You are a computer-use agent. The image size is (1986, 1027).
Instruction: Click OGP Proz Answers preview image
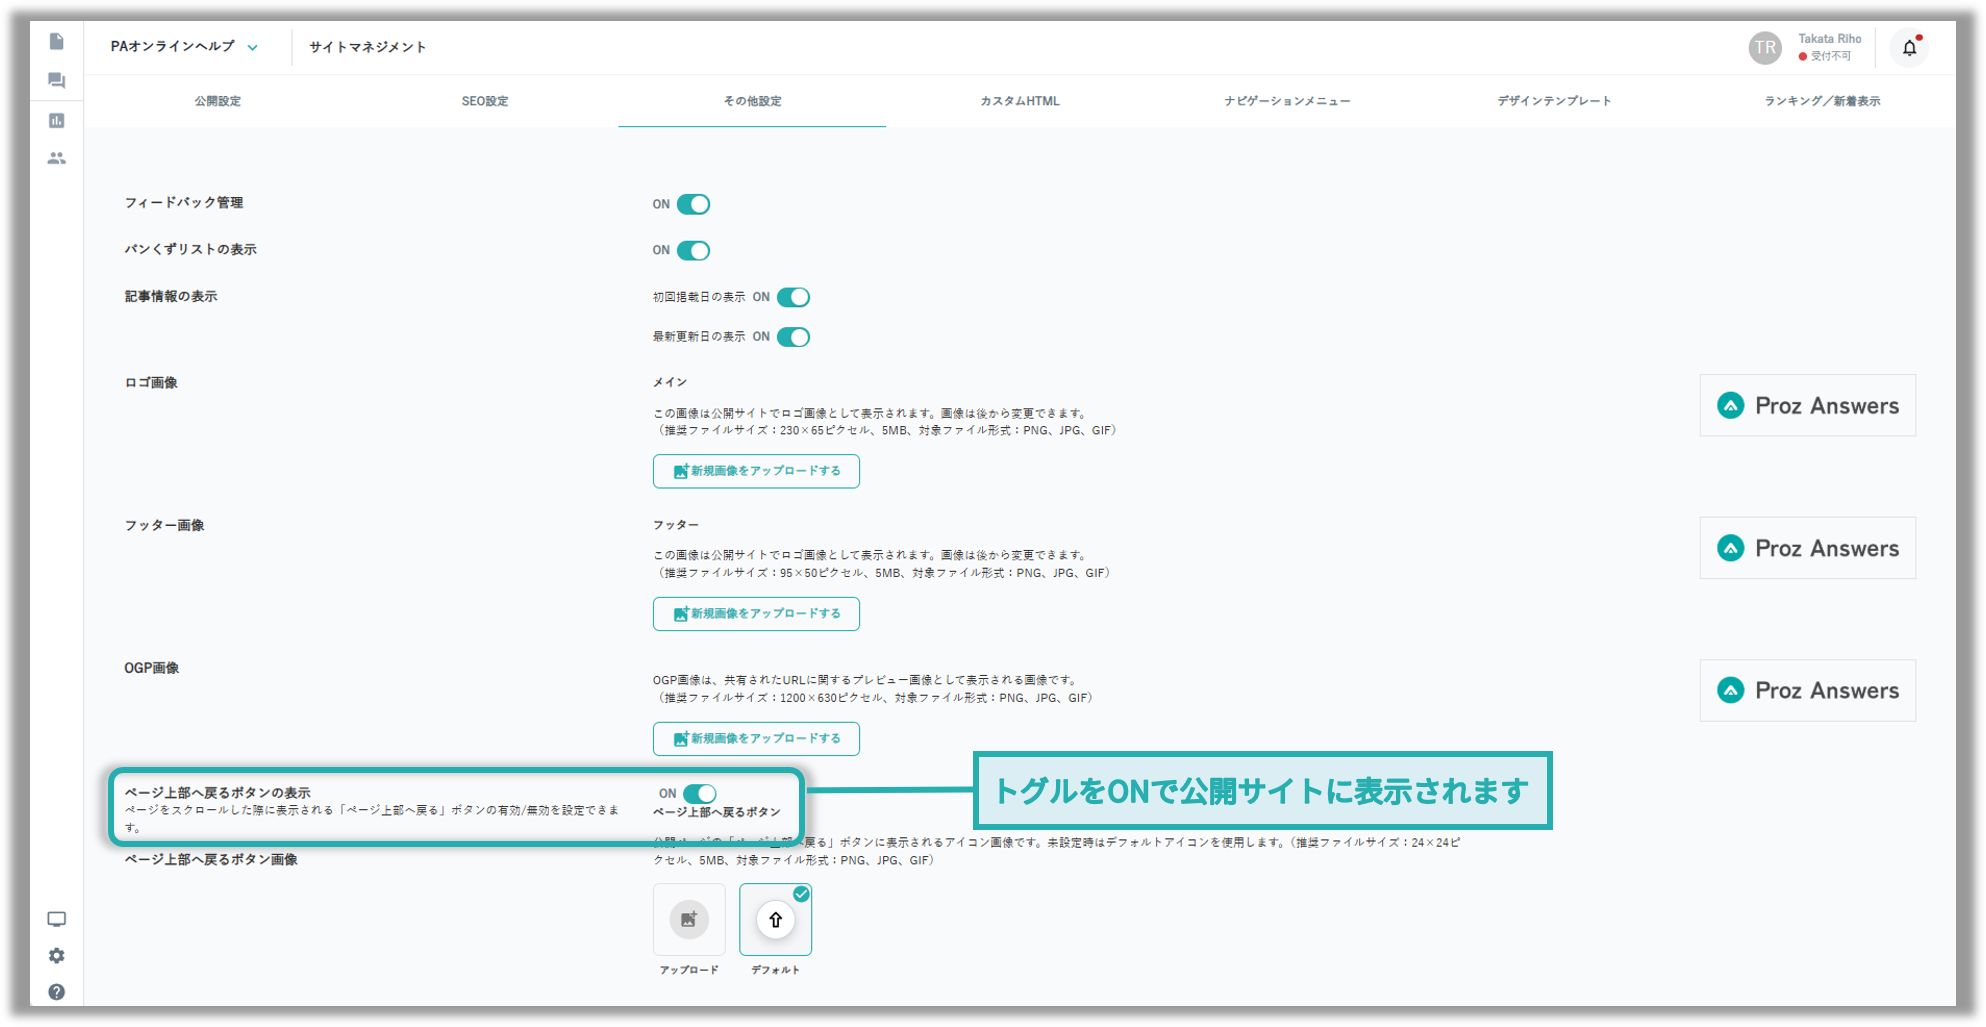click(x=1808, y=690)
